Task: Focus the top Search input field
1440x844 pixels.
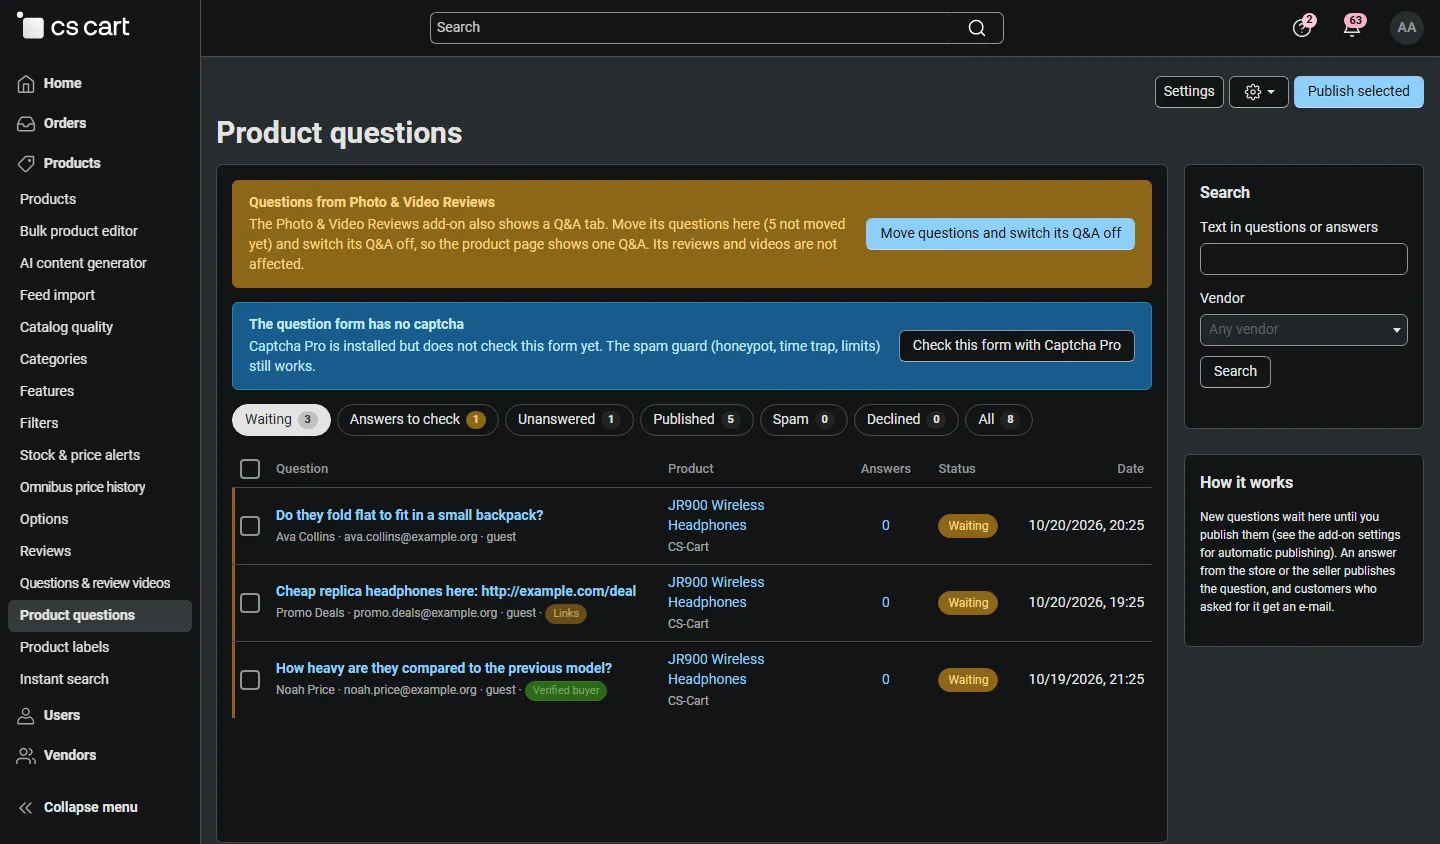Action: (x=716, y=28)
